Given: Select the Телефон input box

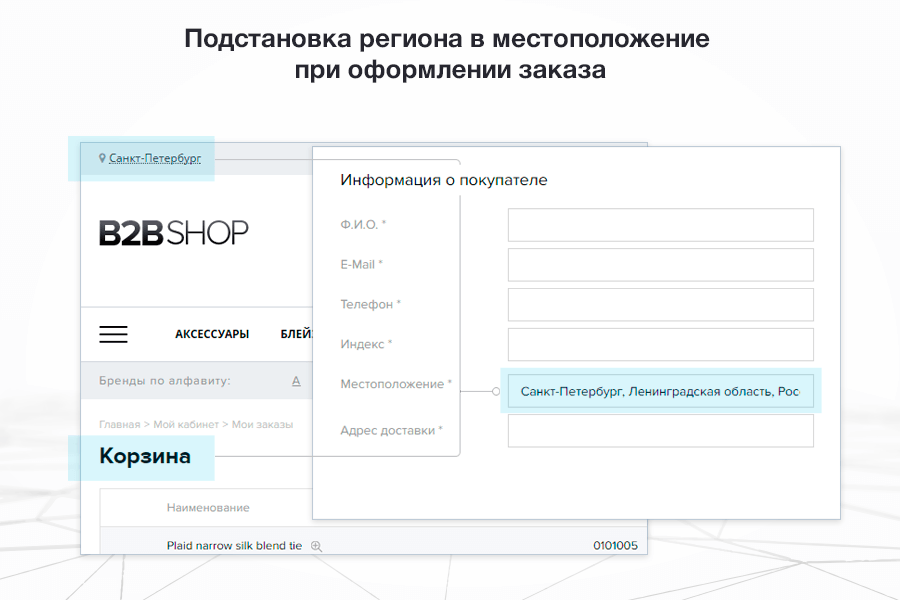Looking at the screenshot, I should 661,304.
